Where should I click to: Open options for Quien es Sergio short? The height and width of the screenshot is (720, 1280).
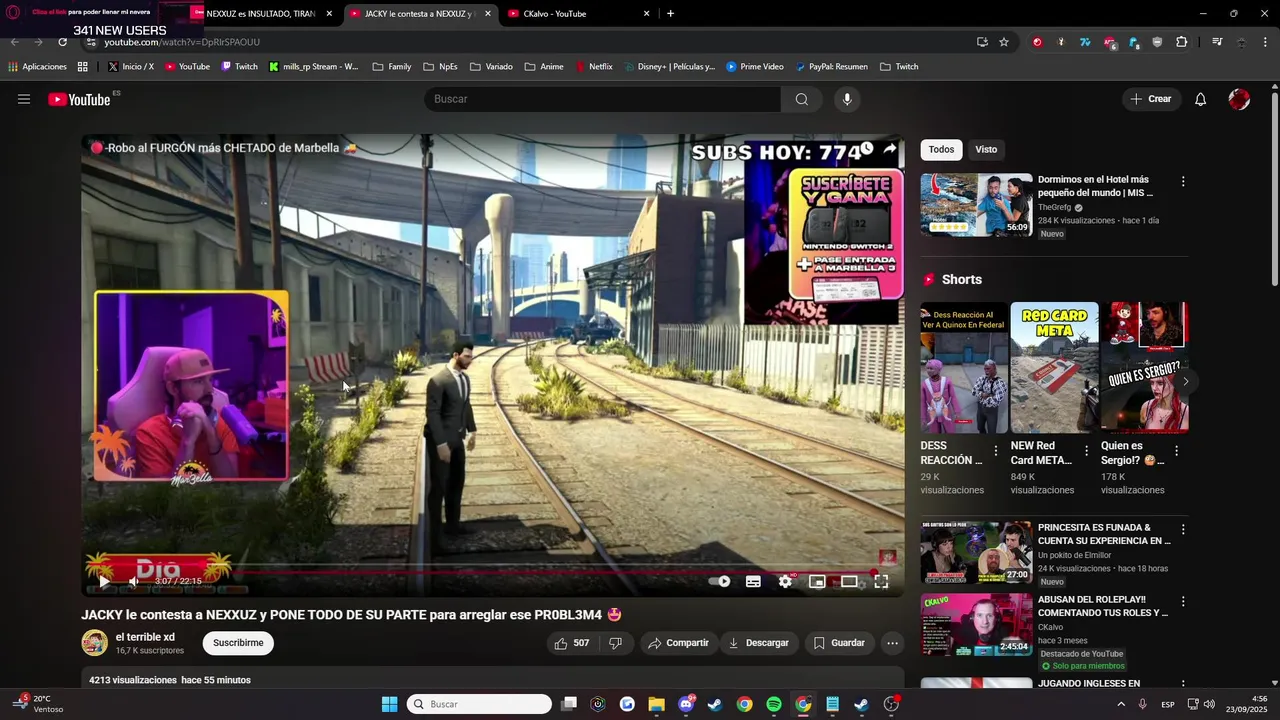click(x=1176, y=451)
